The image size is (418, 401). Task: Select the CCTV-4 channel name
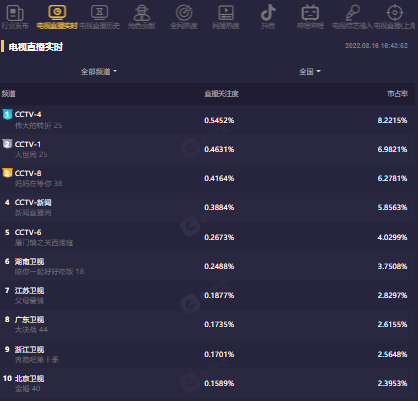coord(28,114)
